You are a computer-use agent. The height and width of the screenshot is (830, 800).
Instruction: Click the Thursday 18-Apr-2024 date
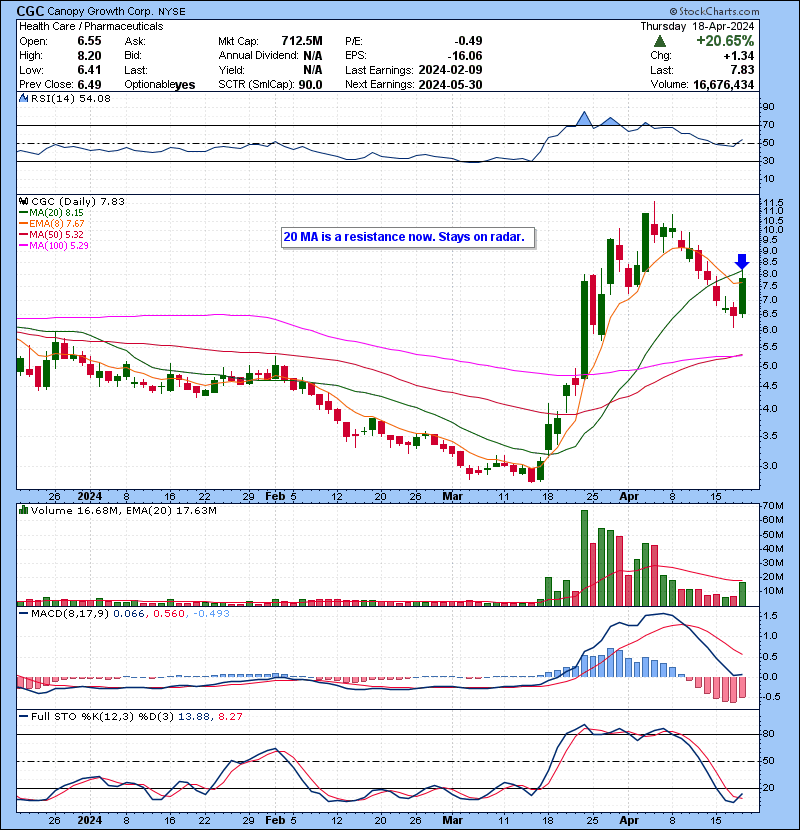pyautogui.click(x=697, y=26)
